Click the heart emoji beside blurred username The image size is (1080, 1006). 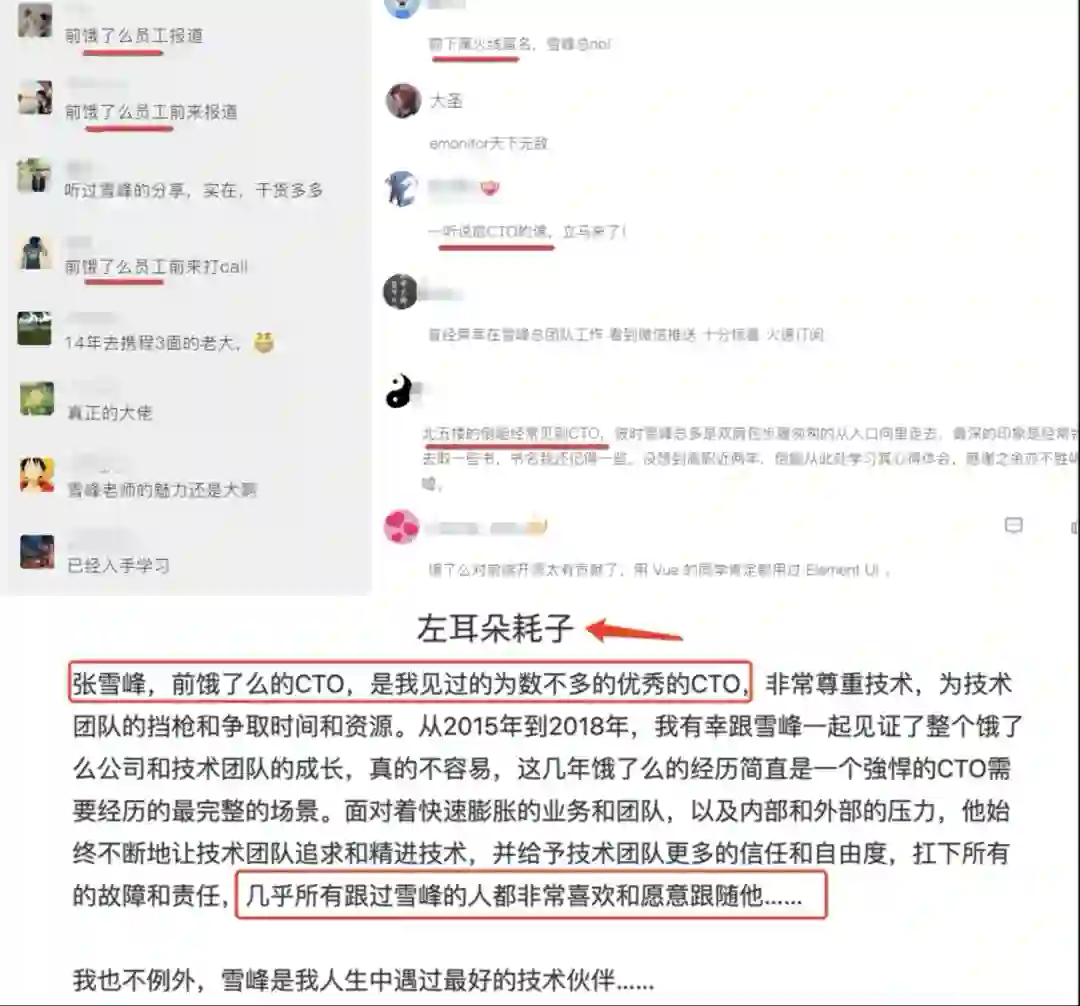point(490,187)
